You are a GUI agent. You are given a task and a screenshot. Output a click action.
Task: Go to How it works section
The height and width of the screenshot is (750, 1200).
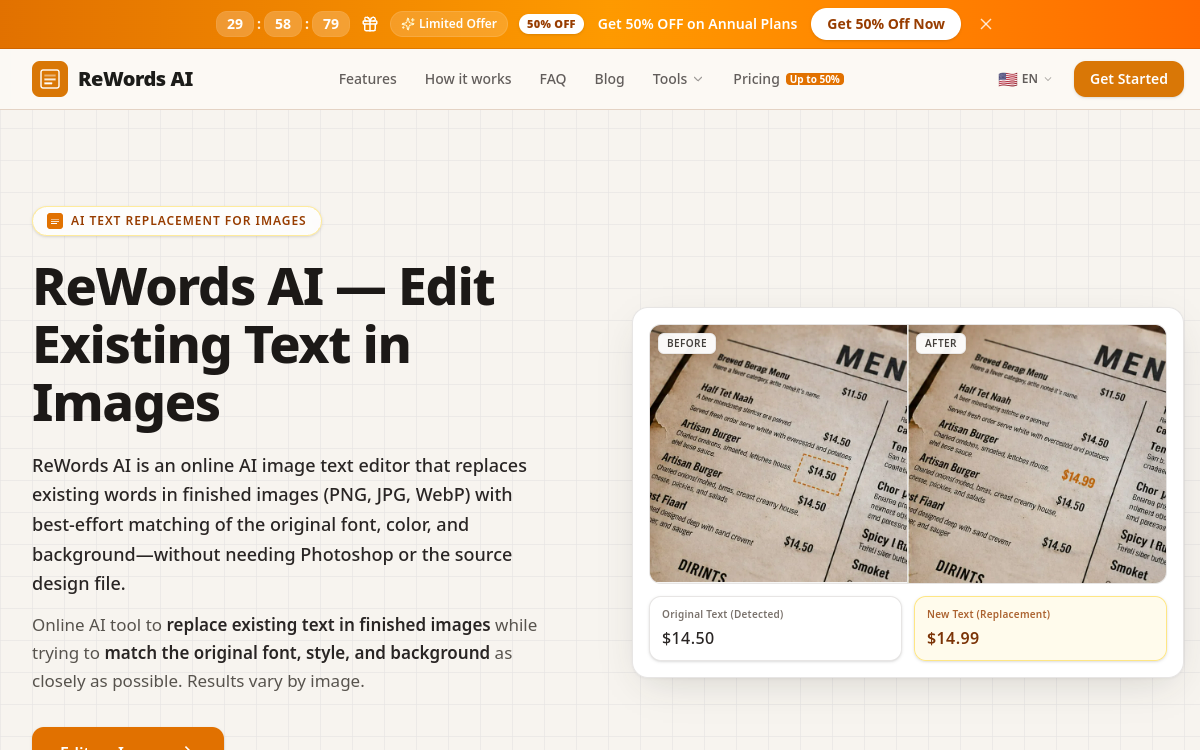pos(468,79)
